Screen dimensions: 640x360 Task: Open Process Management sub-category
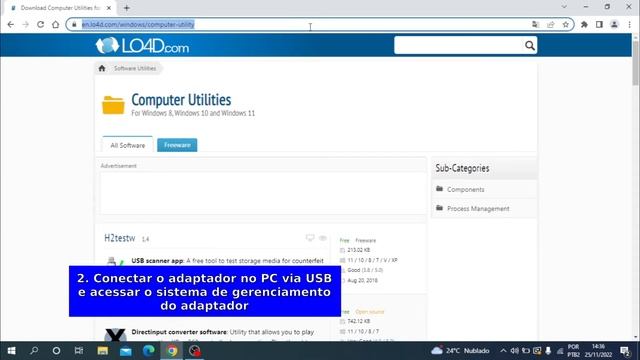[x=478, y=209]
